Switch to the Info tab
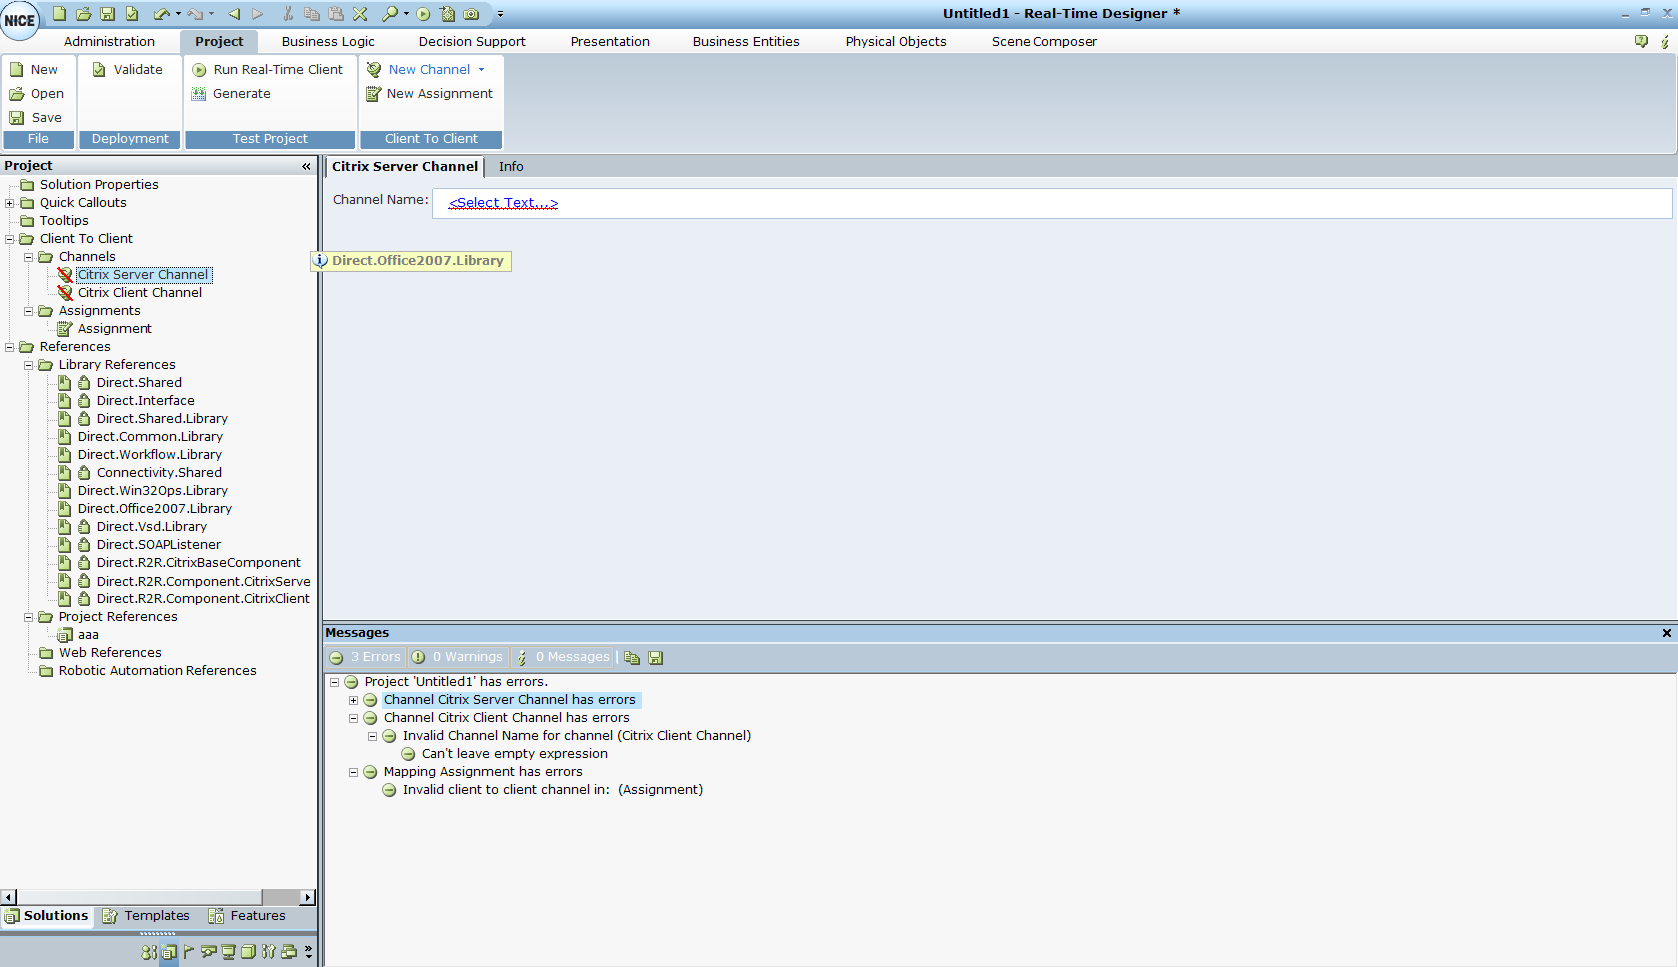 click(511, 167)
